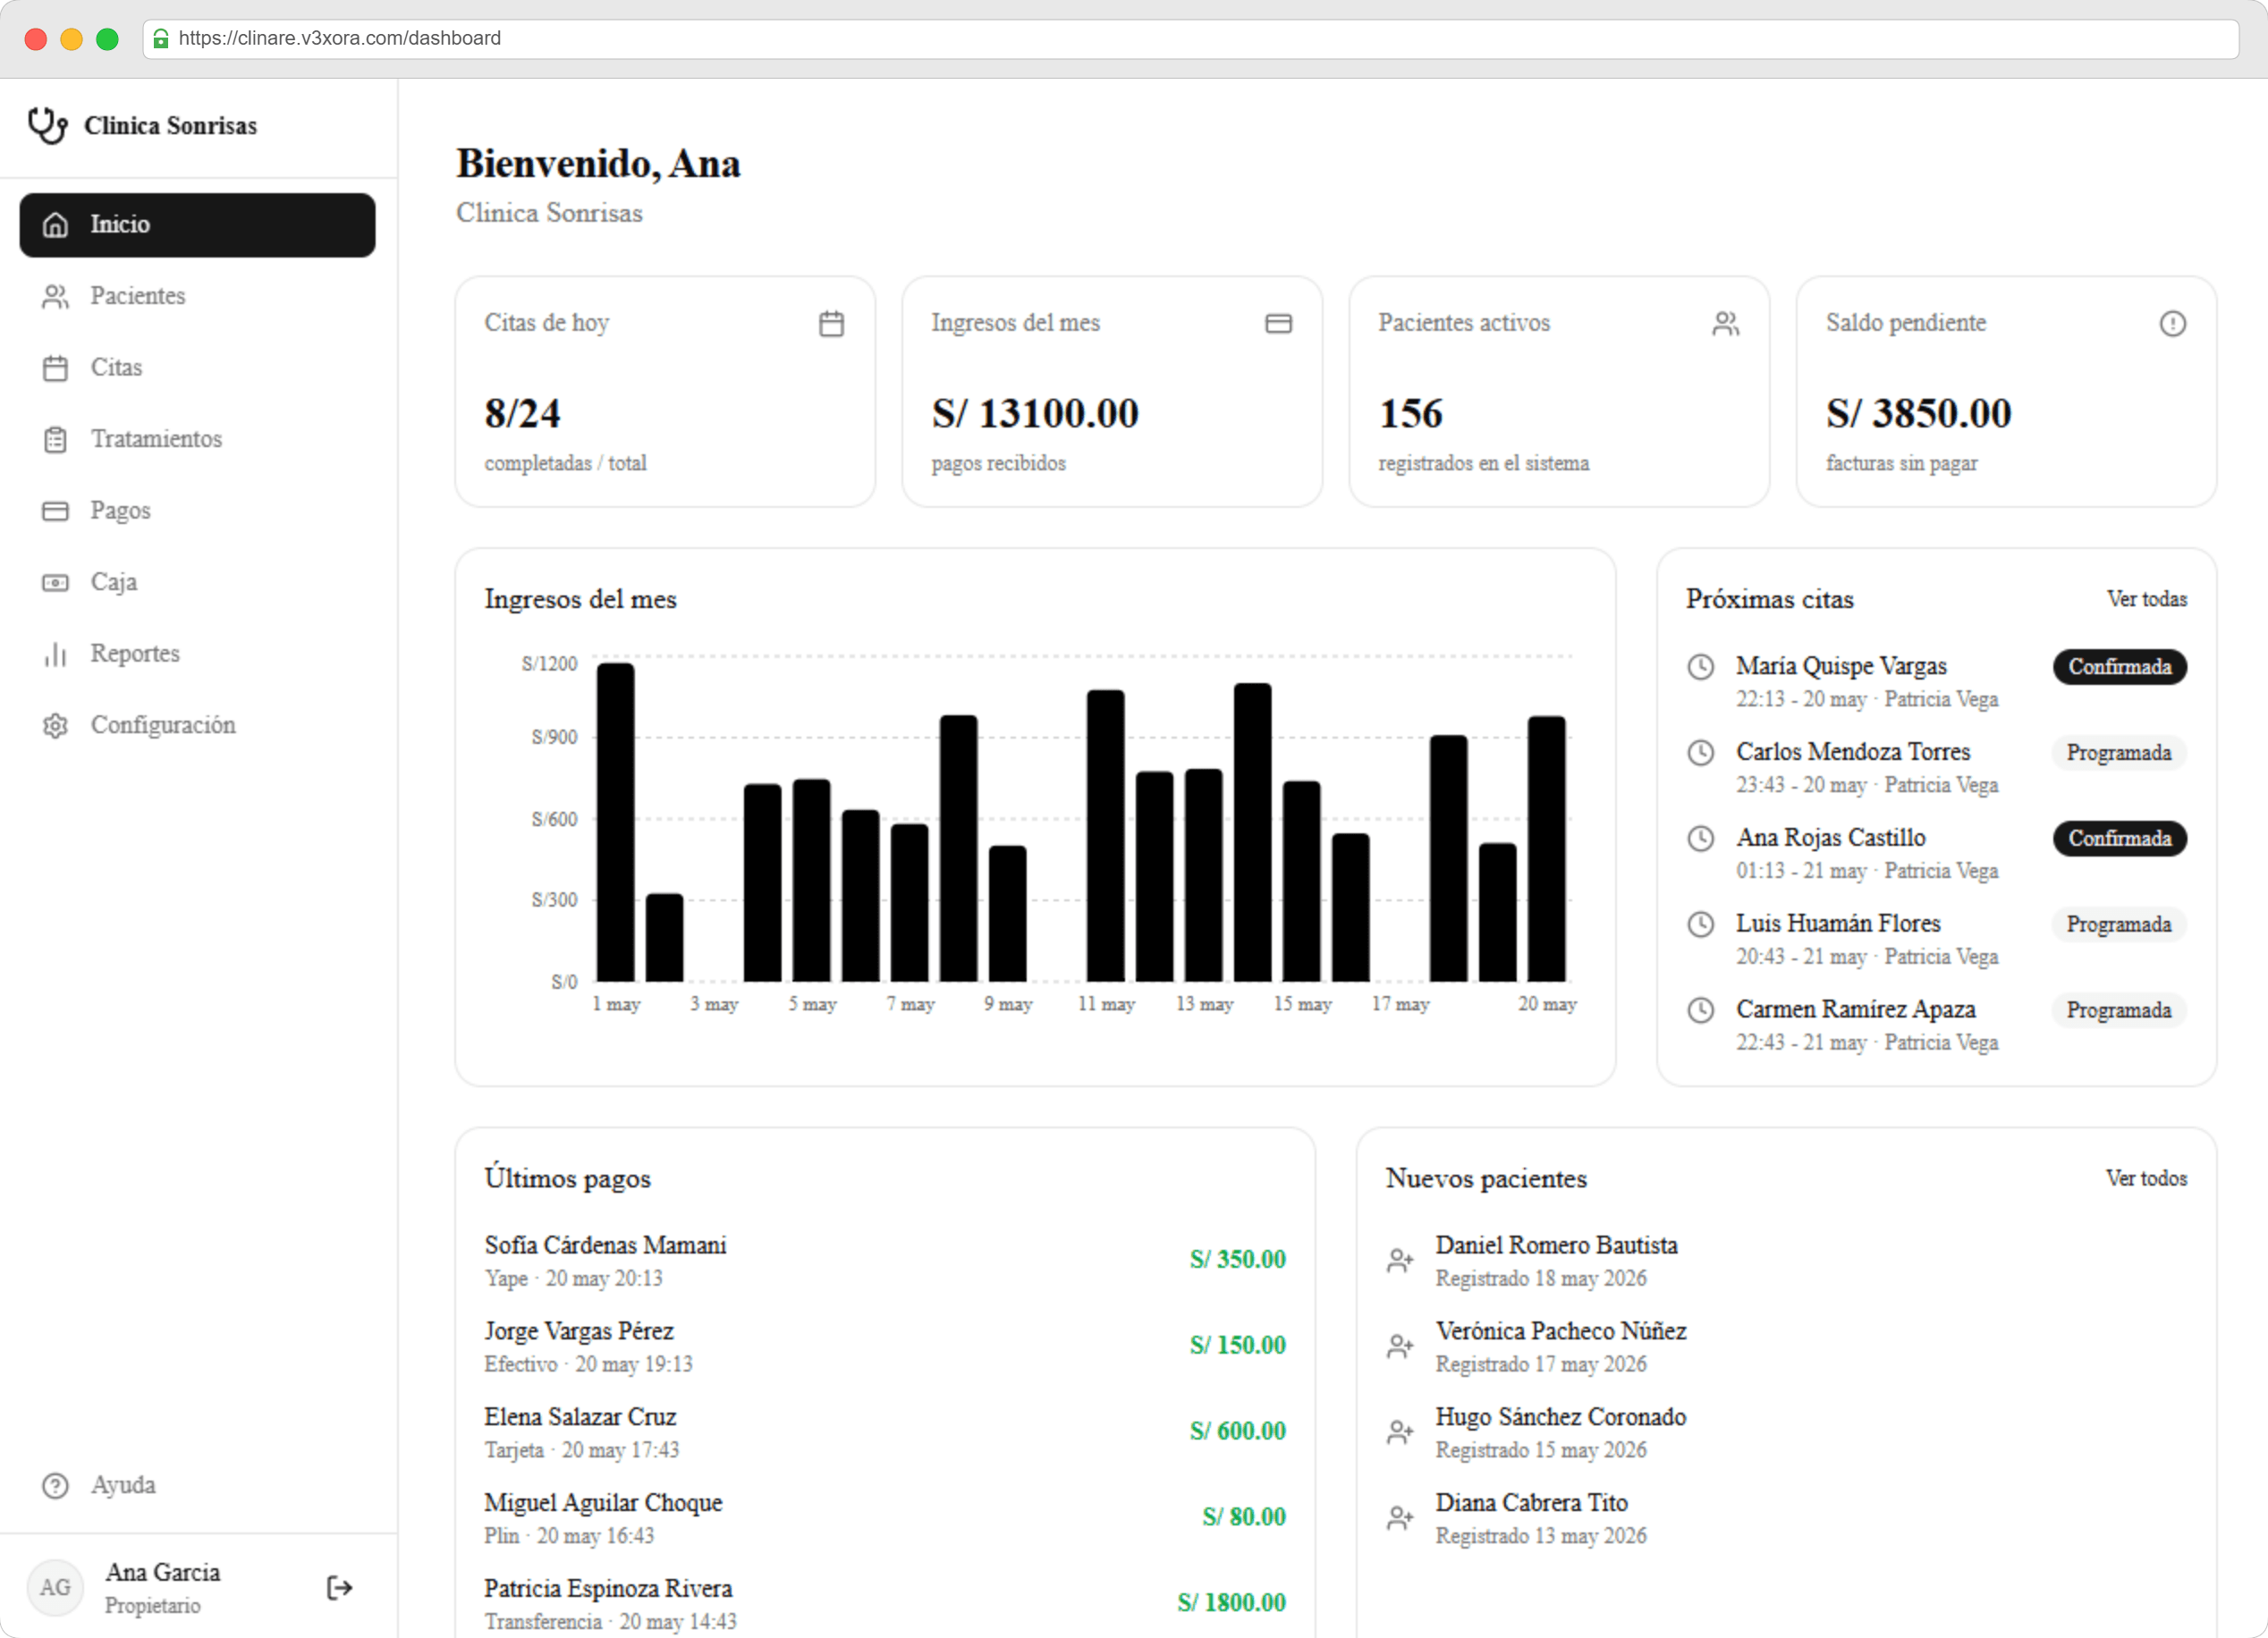Screen dimensions: 2268x1638
Task: Click Ver todas in Próximas citas
Action: pyautogui.click(x=2147, y=599)
